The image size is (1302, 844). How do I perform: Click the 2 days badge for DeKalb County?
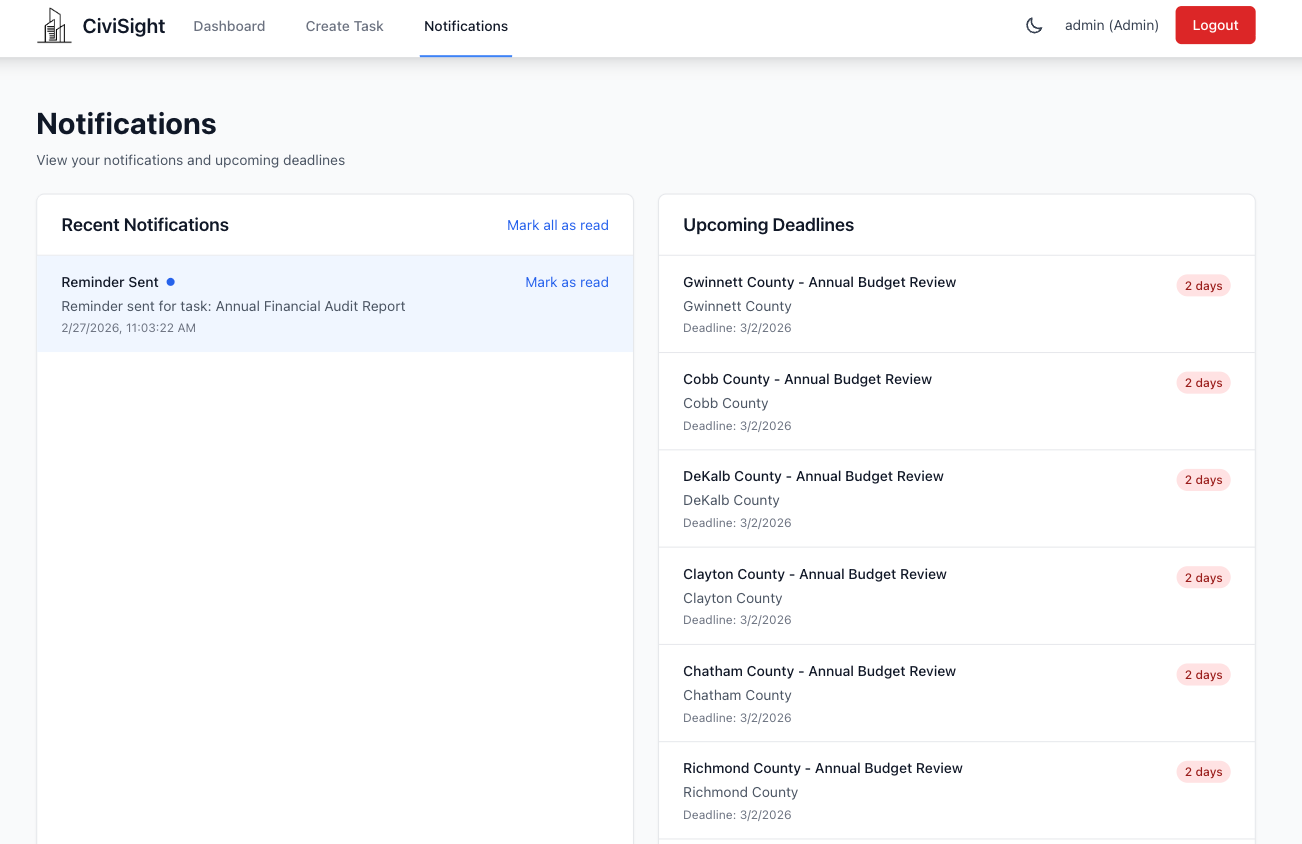1202,480
